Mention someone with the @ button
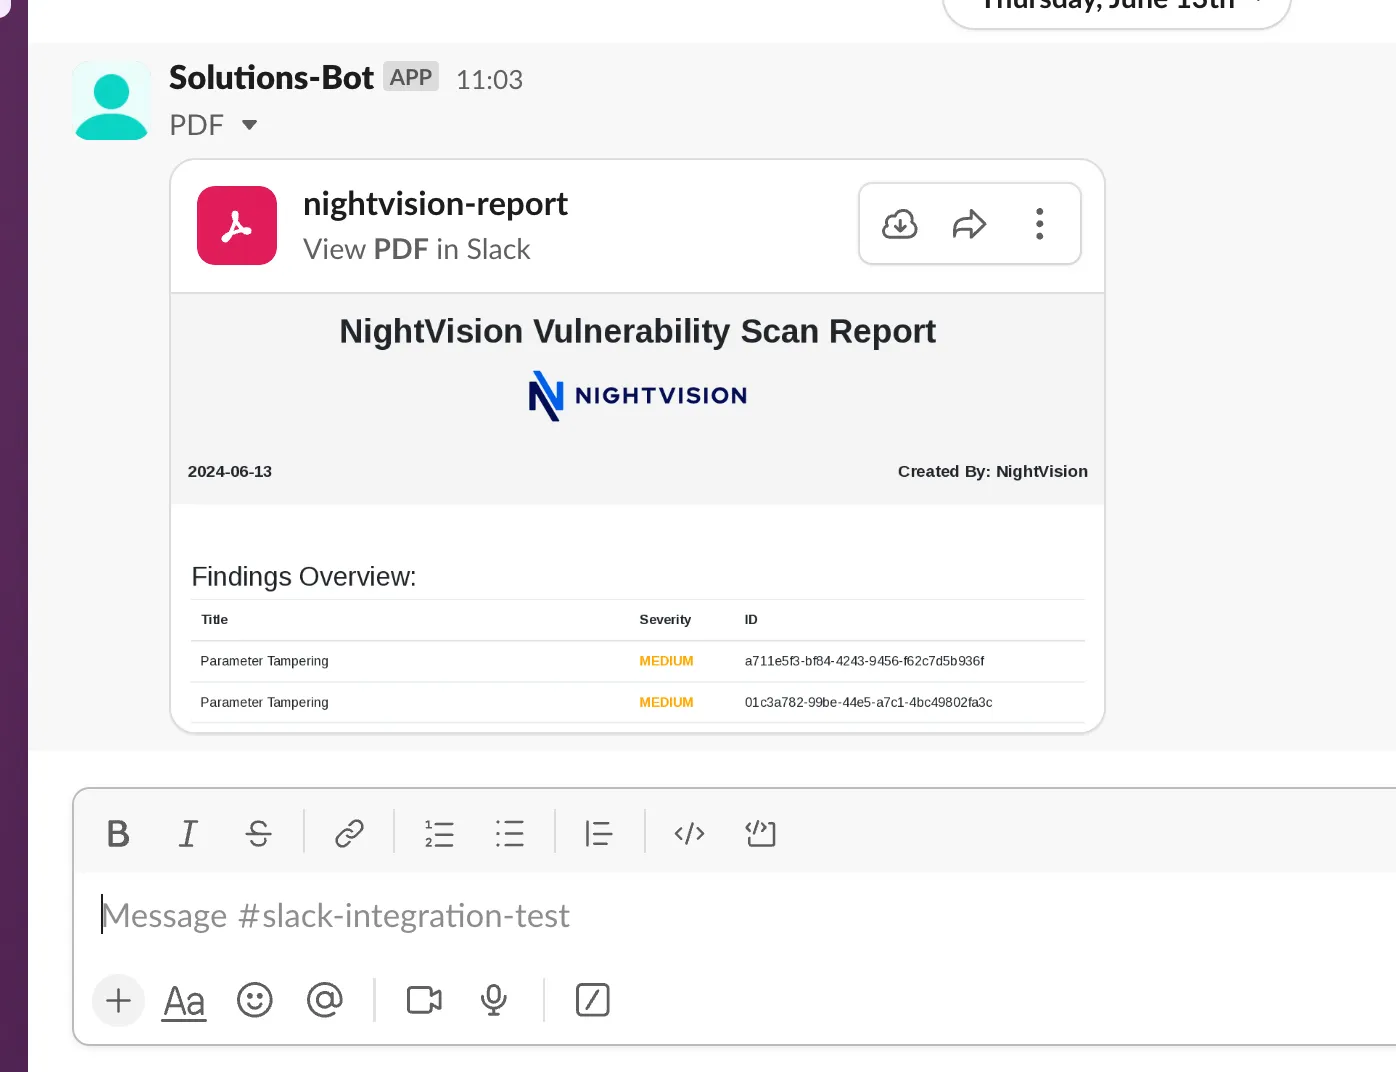This screenshot has height=1072, width=1396. point(324,1000)
